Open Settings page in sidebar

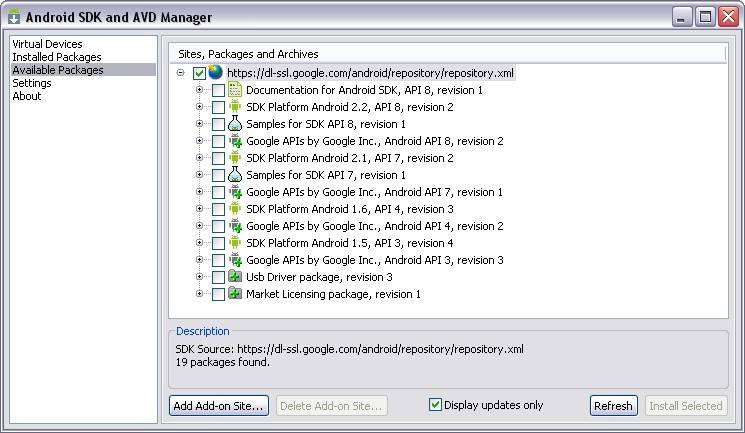tap(32, 83)
